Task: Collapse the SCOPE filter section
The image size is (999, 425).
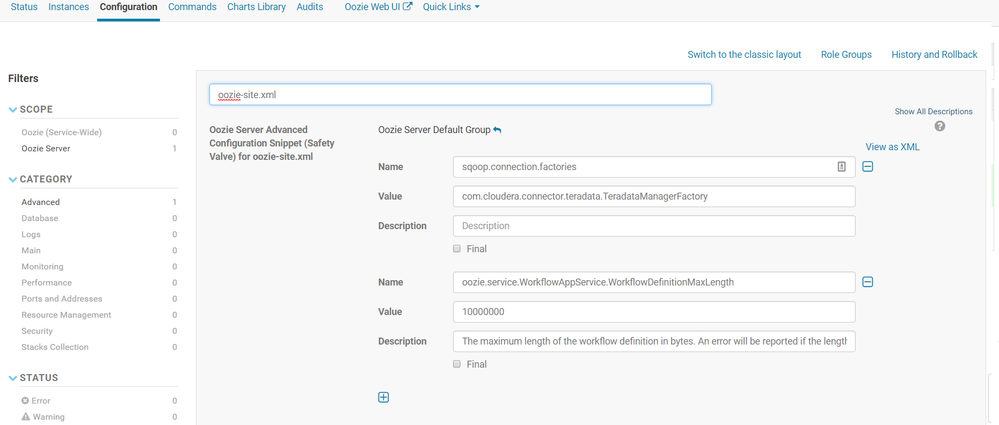Action: [13, 109]
